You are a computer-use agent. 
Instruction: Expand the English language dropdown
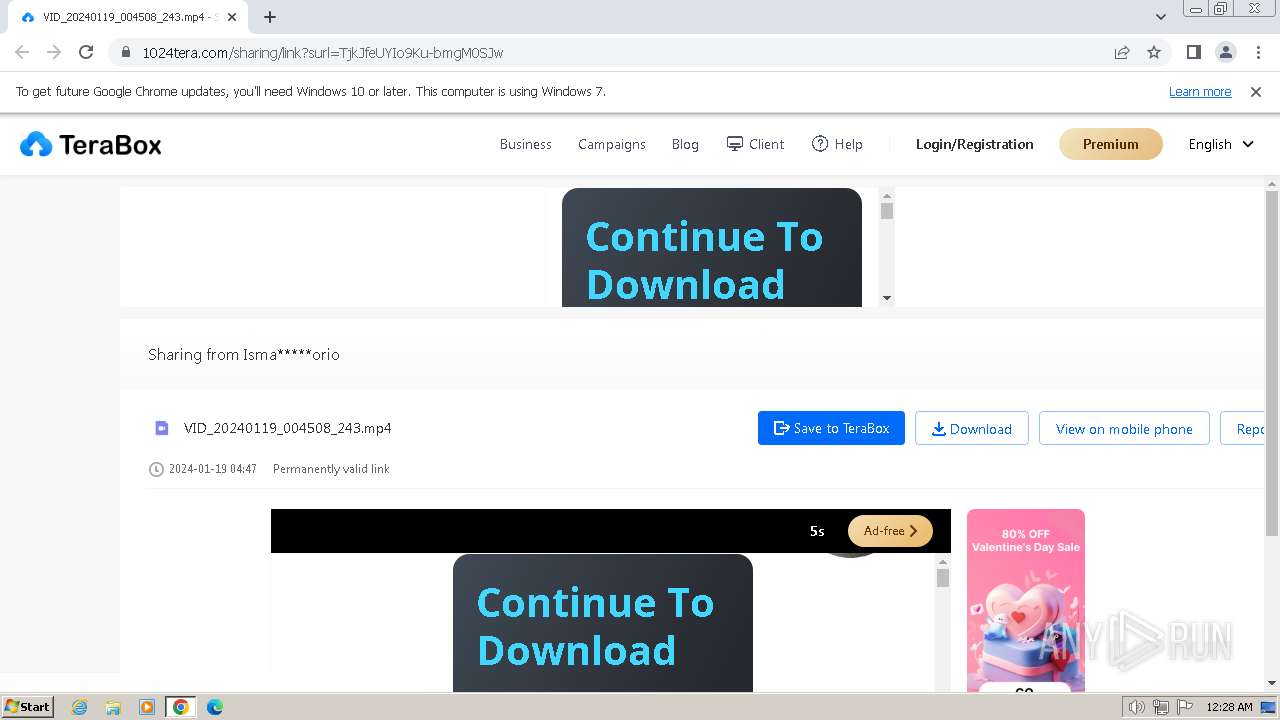click(1220, 145)
